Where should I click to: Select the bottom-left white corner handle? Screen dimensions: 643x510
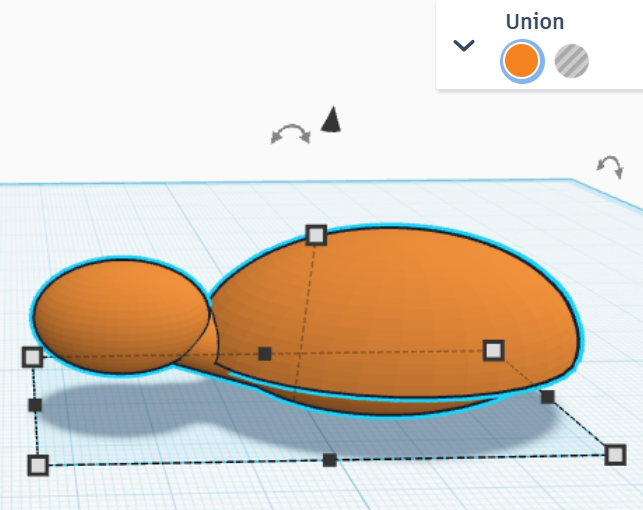pyautogui.click(x=38, y=465)
